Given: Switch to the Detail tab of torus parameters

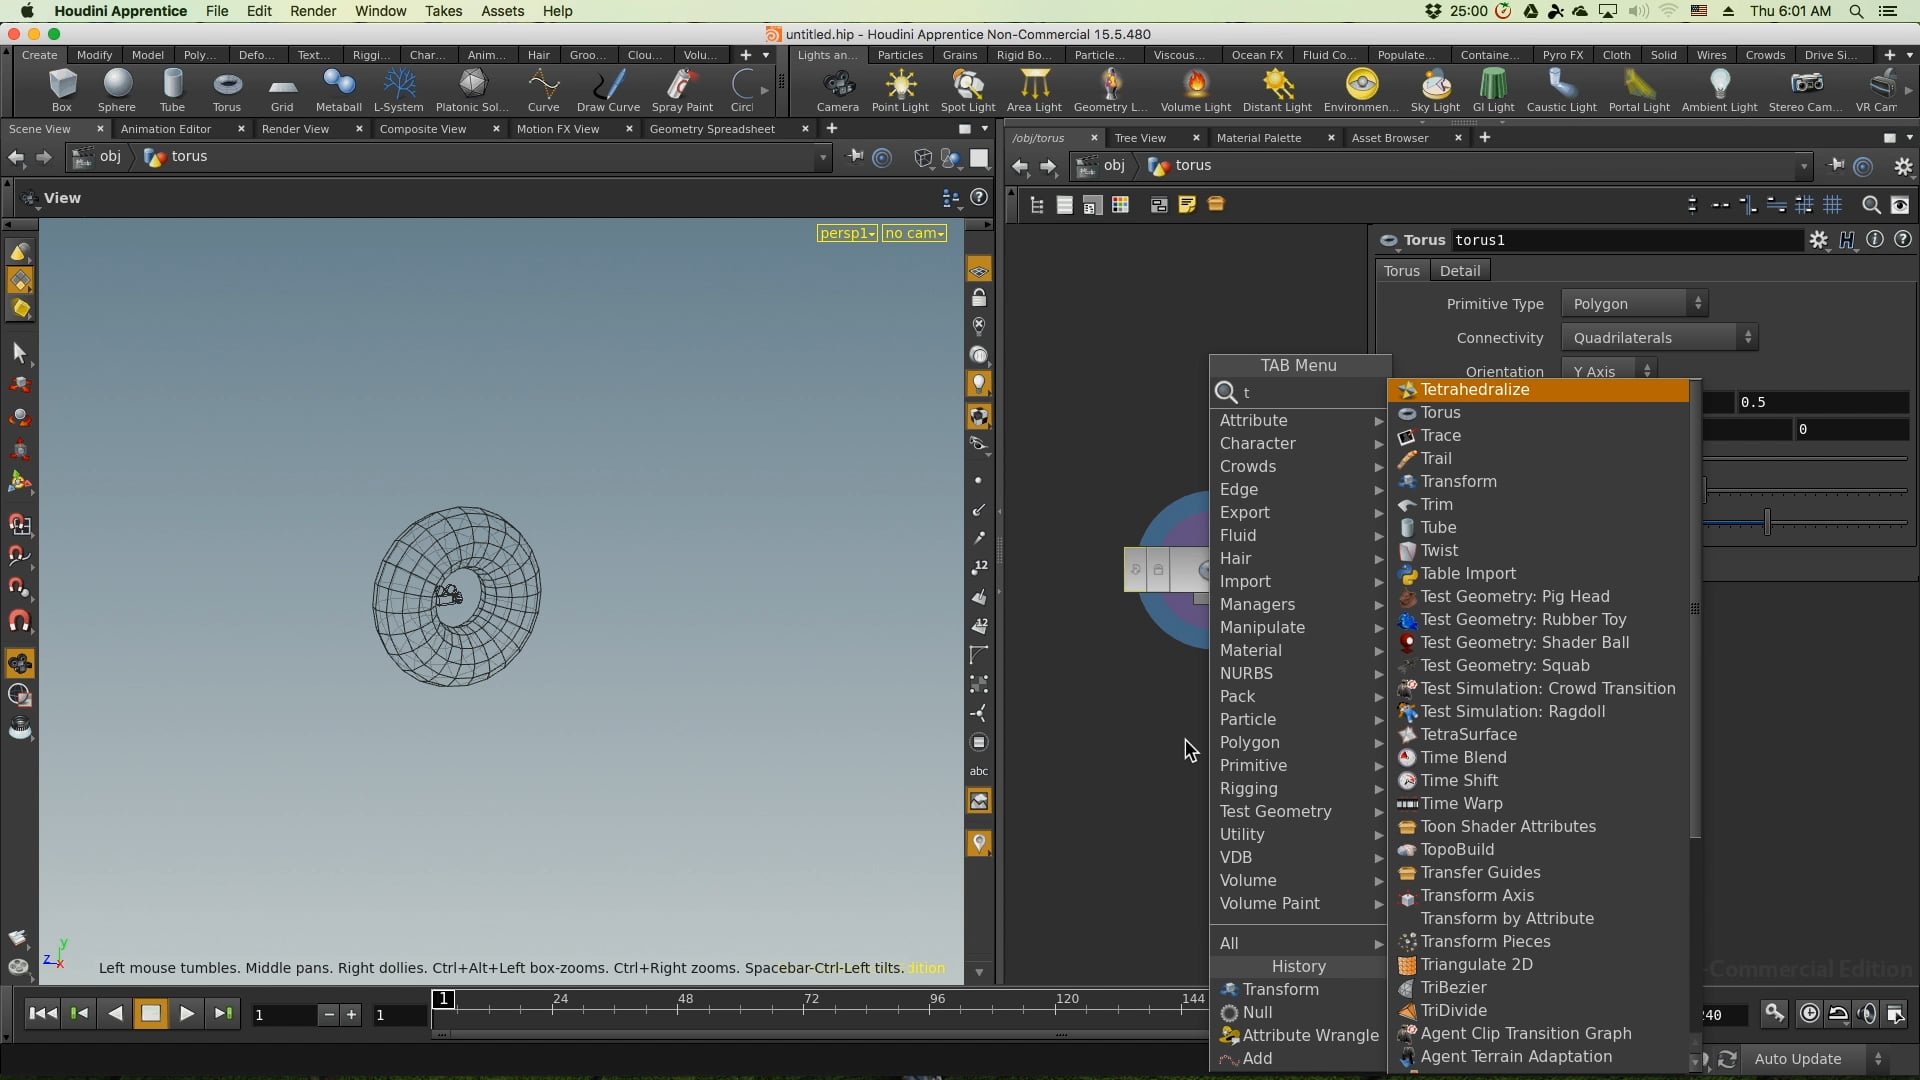Looking at the screenshot, I should (x=1459, y=270).
